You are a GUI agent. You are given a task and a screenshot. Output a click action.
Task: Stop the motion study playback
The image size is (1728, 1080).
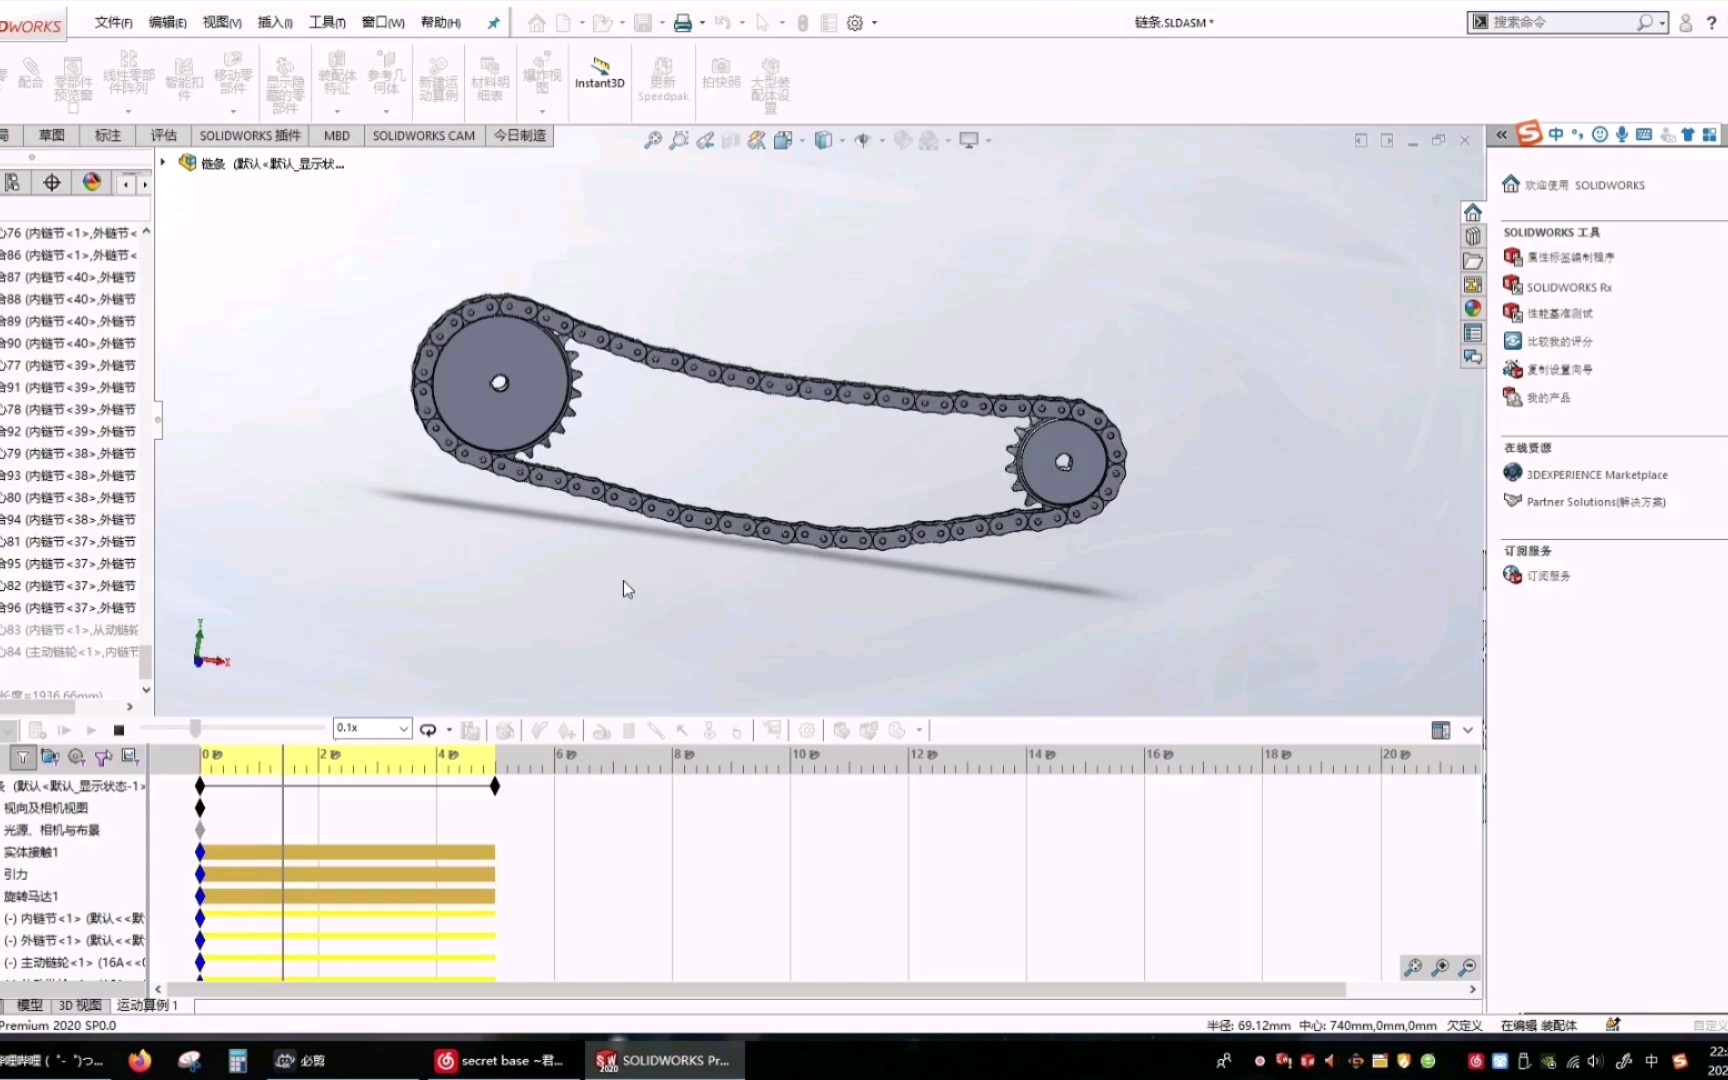119,730
